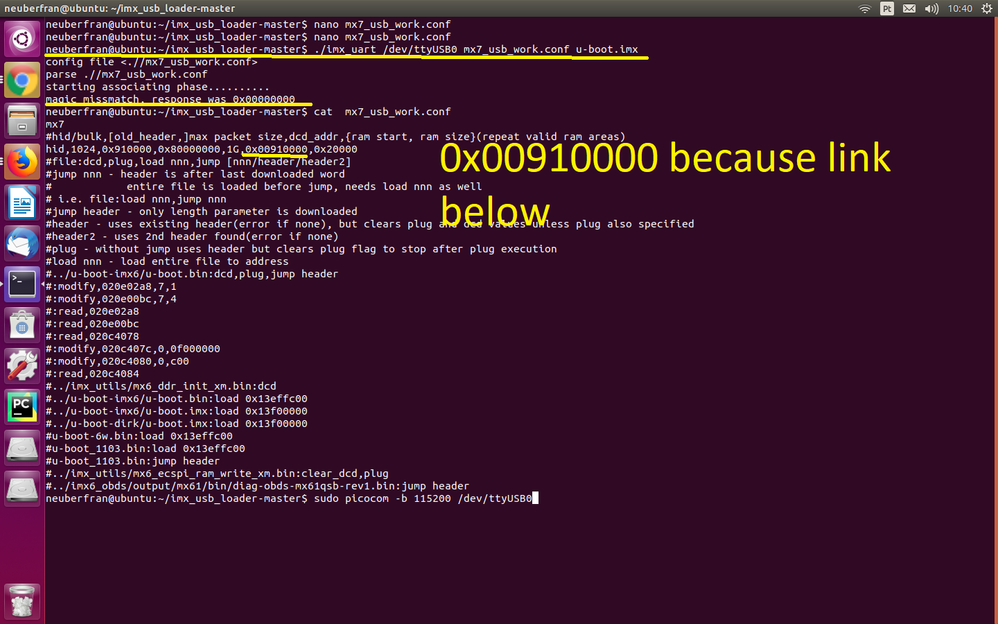The height and width of the screenshot is (624, 998).
Task: Open the Ubuntu Dash search launcher
Action: pyautogui.click(x=22, y=39)
